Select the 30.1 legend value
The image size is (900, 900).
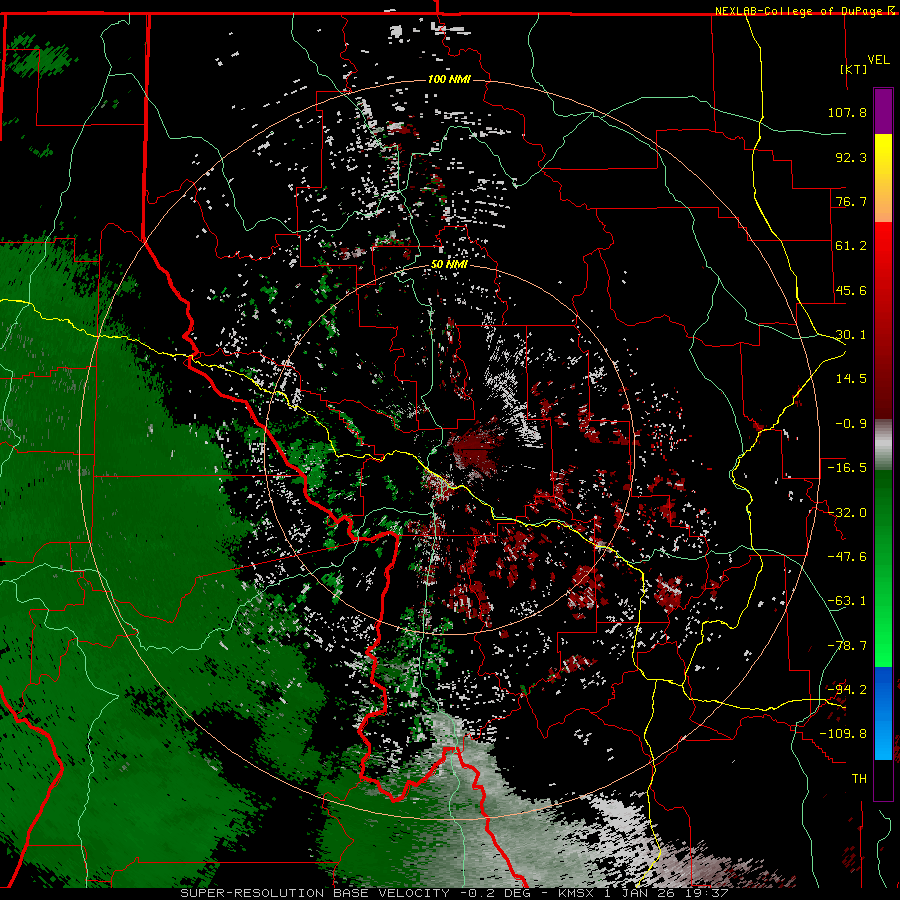pos(851,335)
